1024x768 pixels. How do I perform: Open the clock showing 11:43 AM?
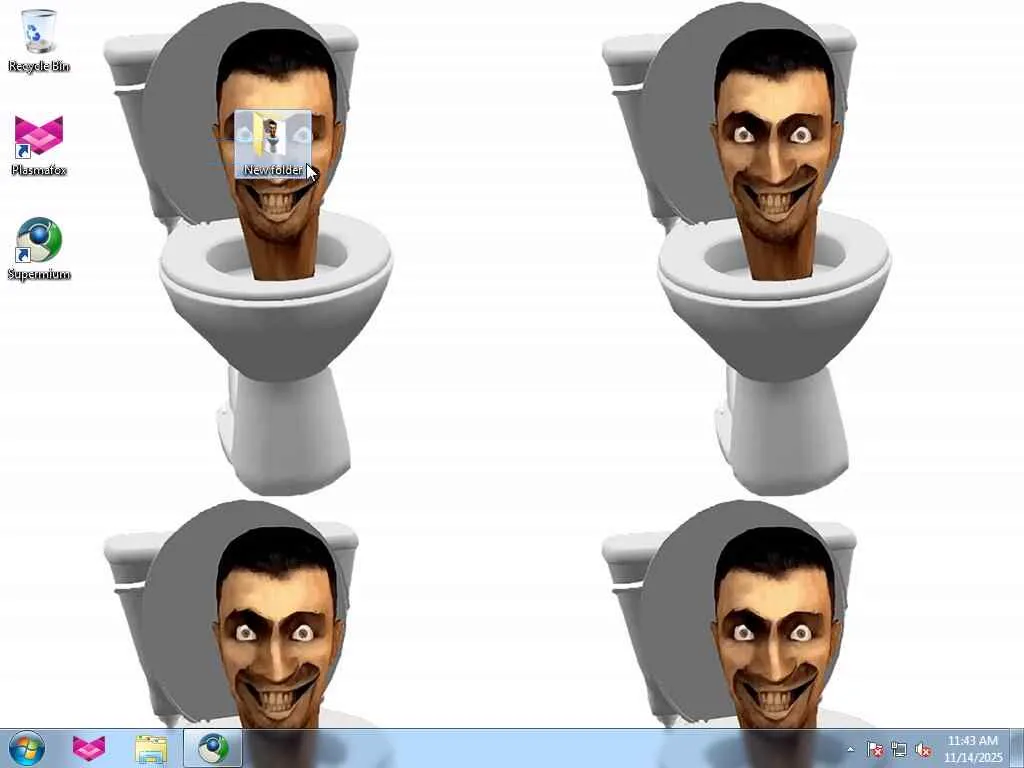(972, 749)
